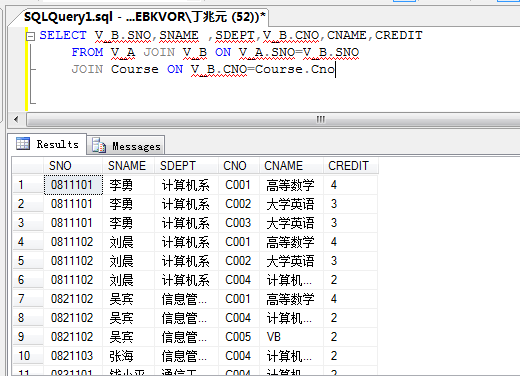The image size is (520, 376).
Task: Click CREDIT cell 4 in row 4
Action: (x=350, y=242)
